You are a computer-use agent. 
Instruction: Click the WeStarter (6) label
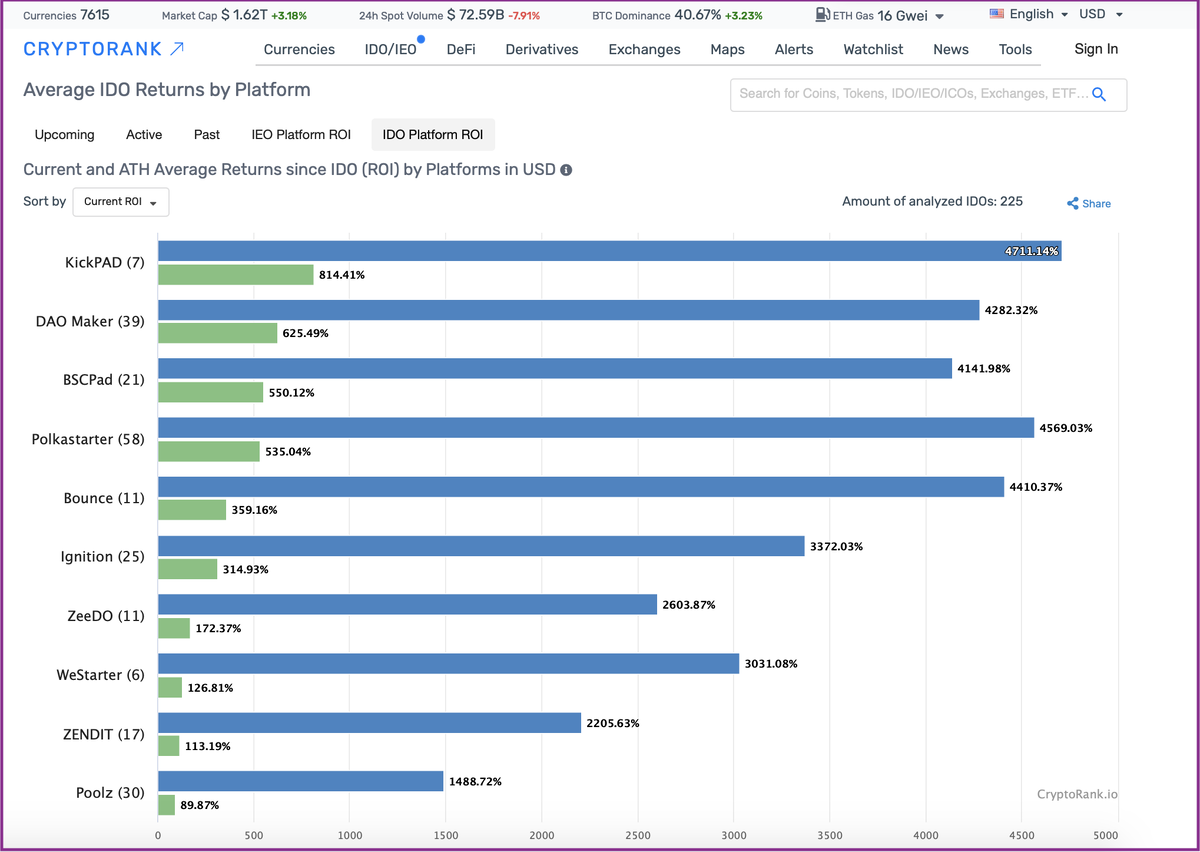tap(100, 676)
